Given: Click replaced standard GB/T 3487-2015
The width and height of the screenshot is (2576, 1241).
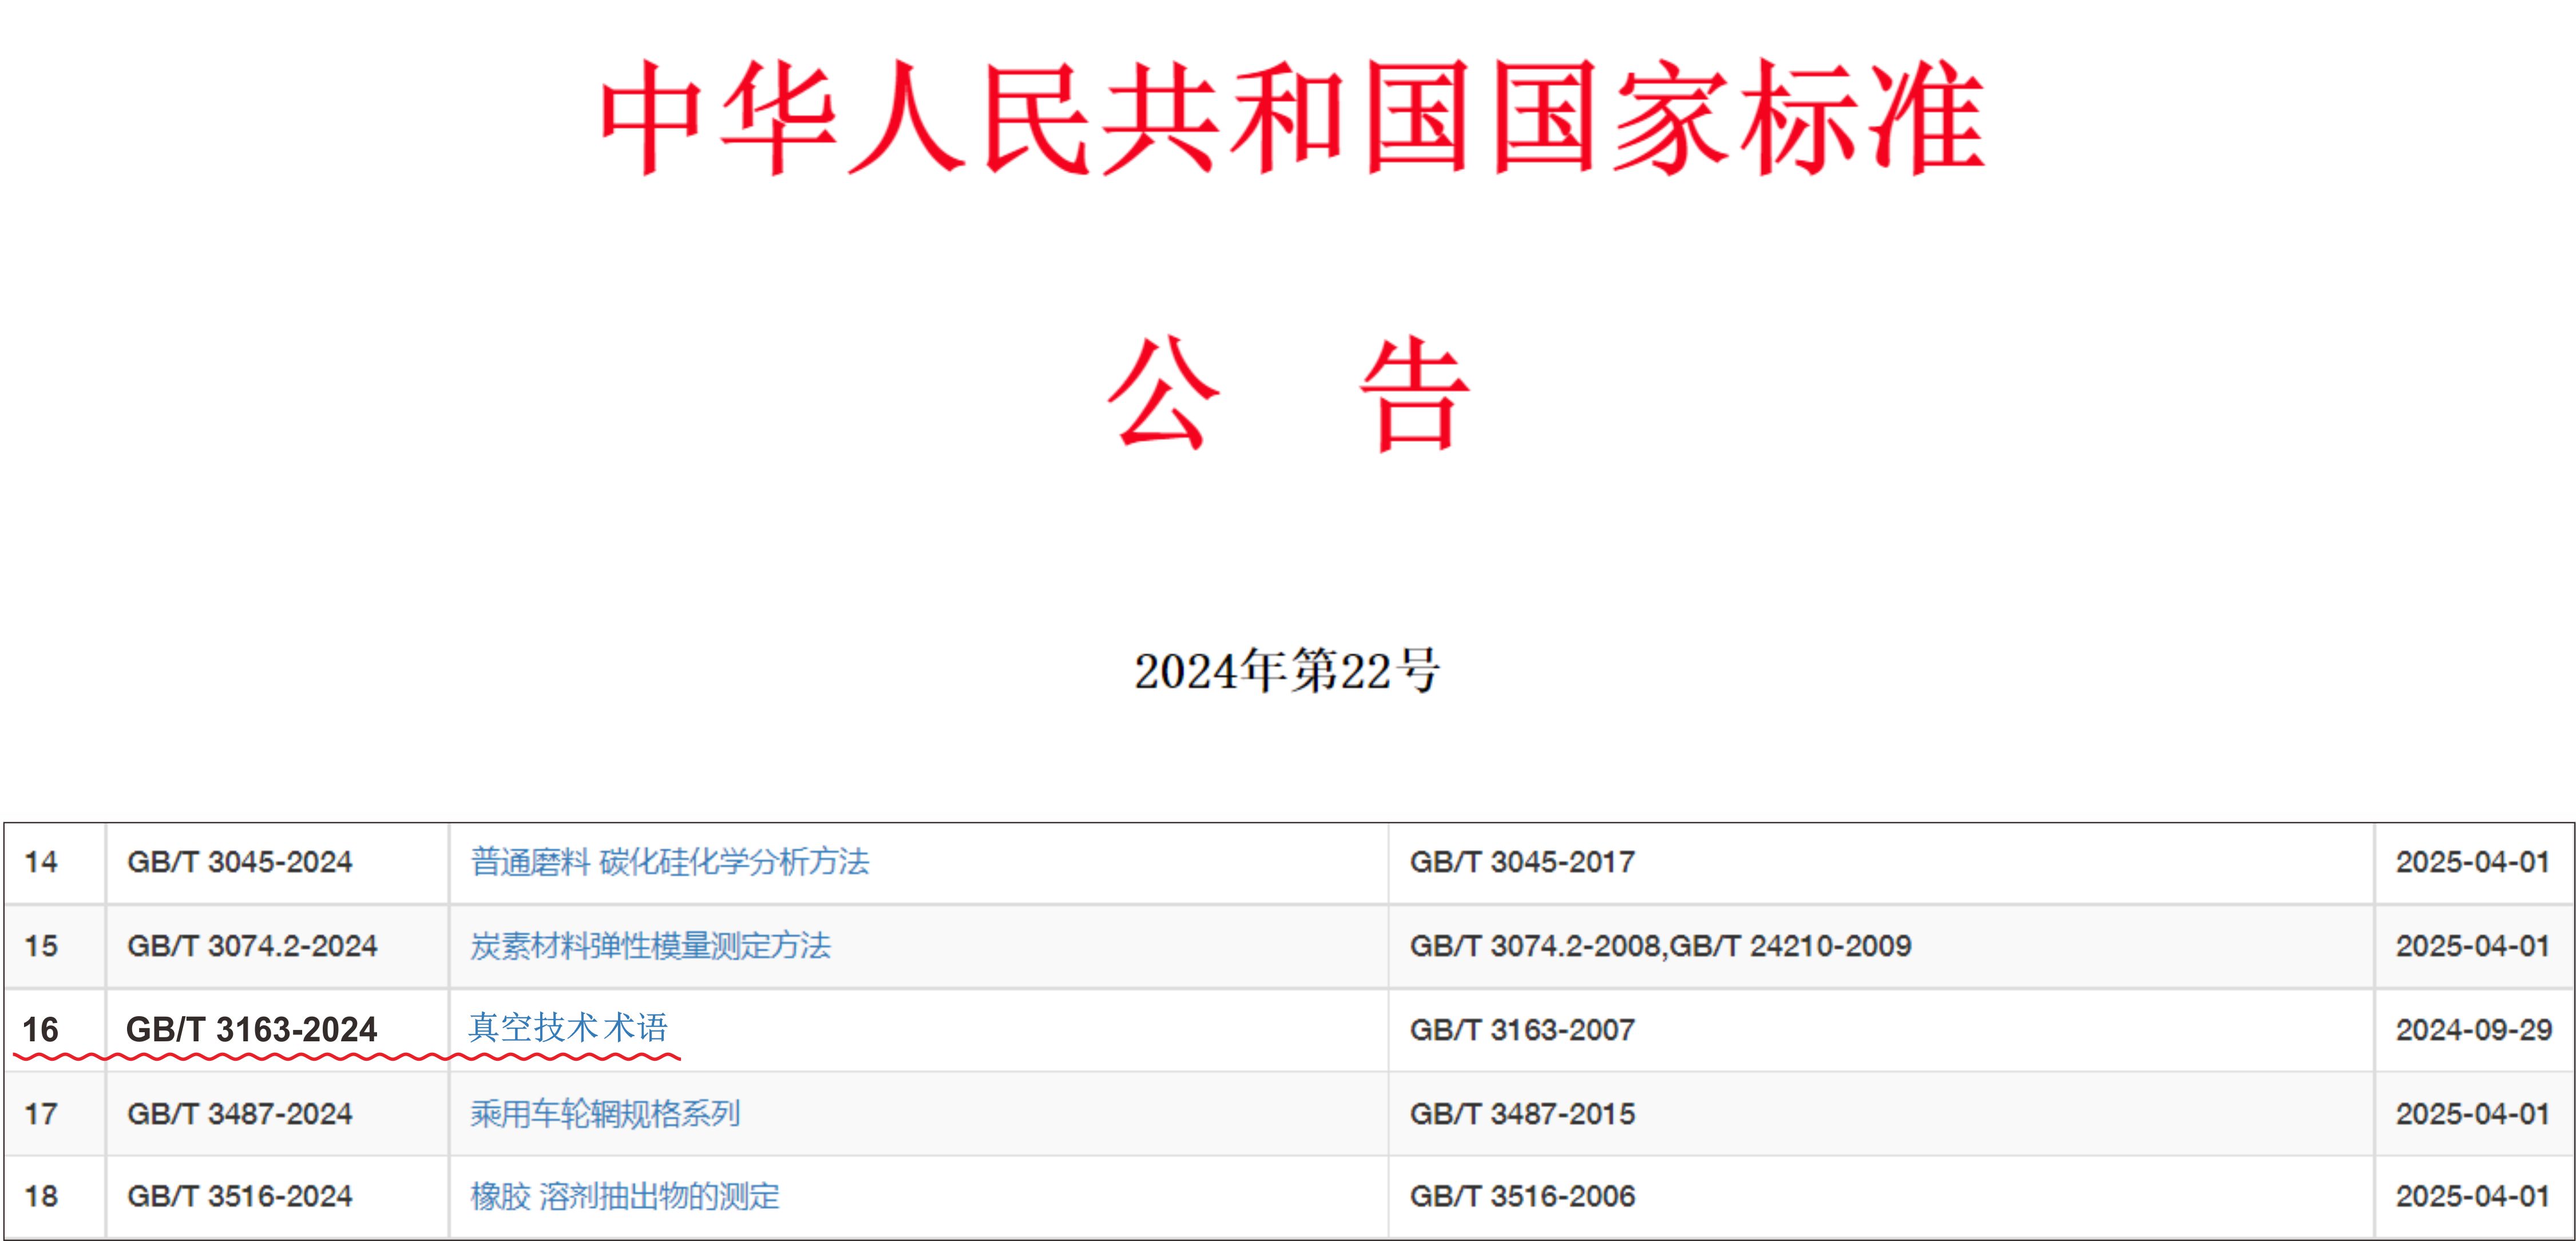Looking at the screenshot, I should pos(1522,1114).
